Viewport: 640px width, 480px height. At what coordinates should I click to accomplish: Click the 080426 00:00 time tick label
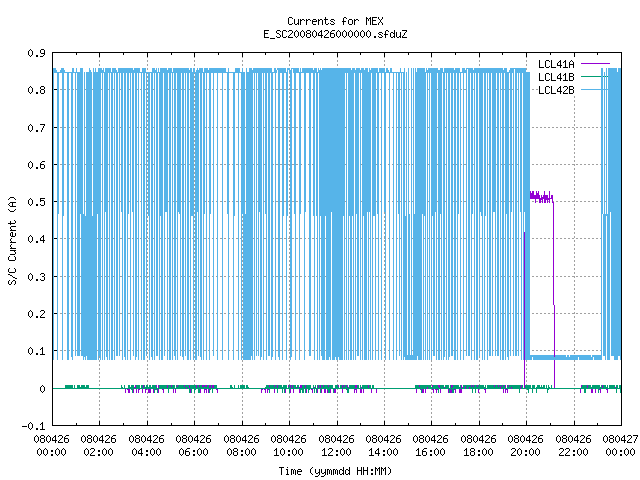point(51,446)
